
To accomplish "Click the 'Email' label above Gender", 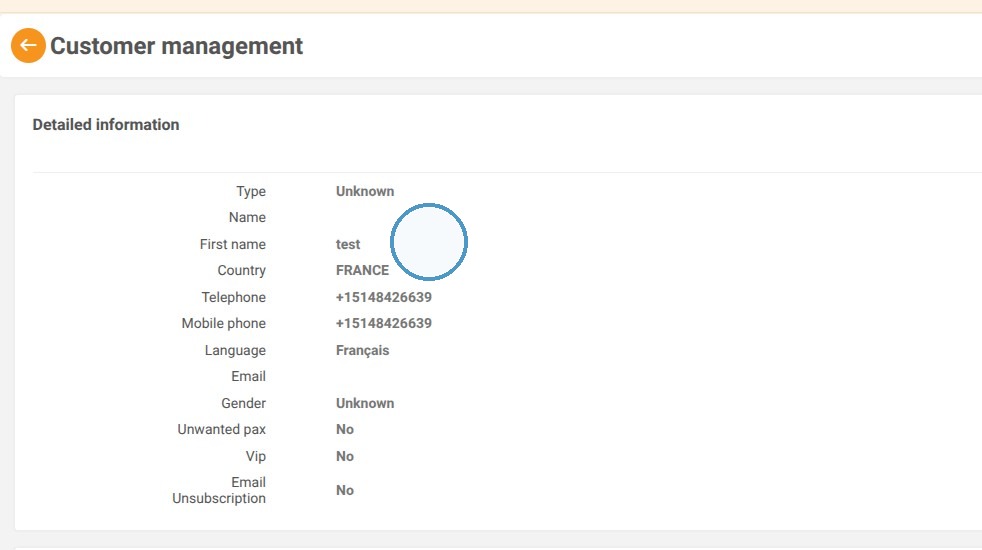I will (249, 376).
